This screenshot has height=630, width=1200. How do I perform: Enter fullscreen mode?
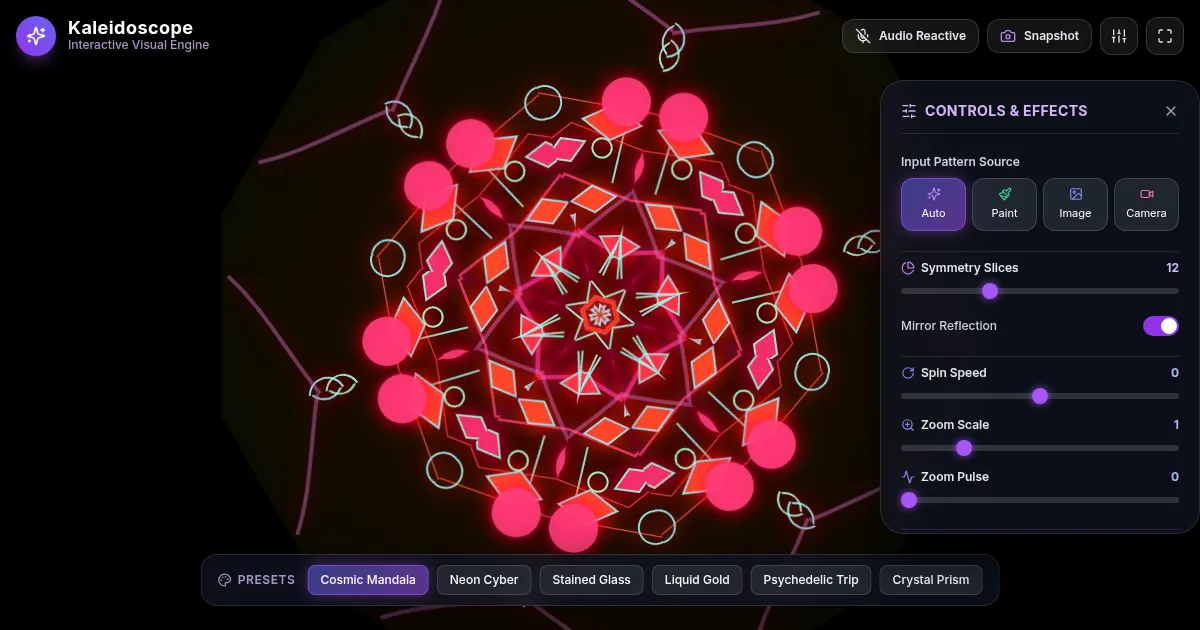pyautogui.click(x=1165, y=36)
